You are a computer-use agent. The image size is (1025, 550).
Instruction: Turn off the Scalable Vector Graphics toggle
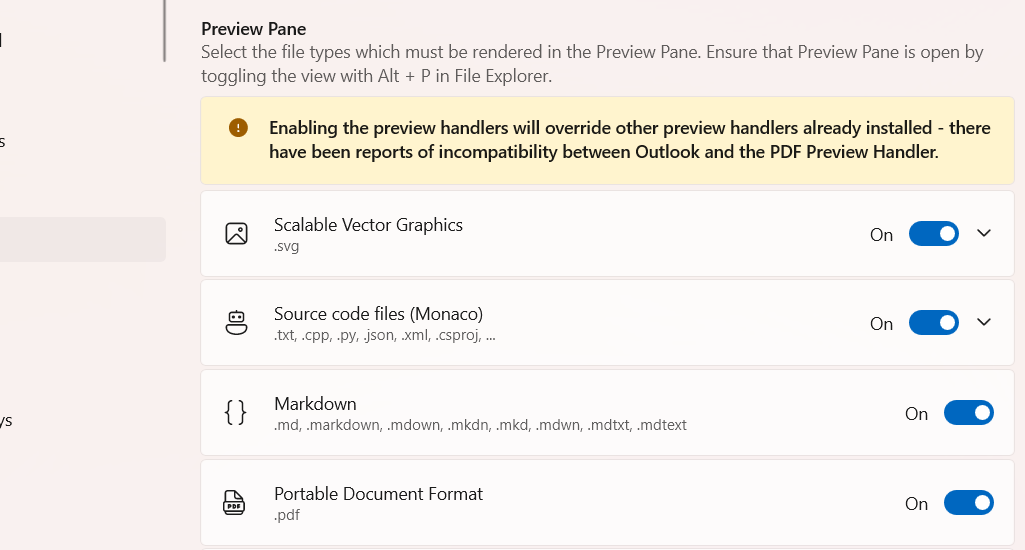tap(933, 234)
